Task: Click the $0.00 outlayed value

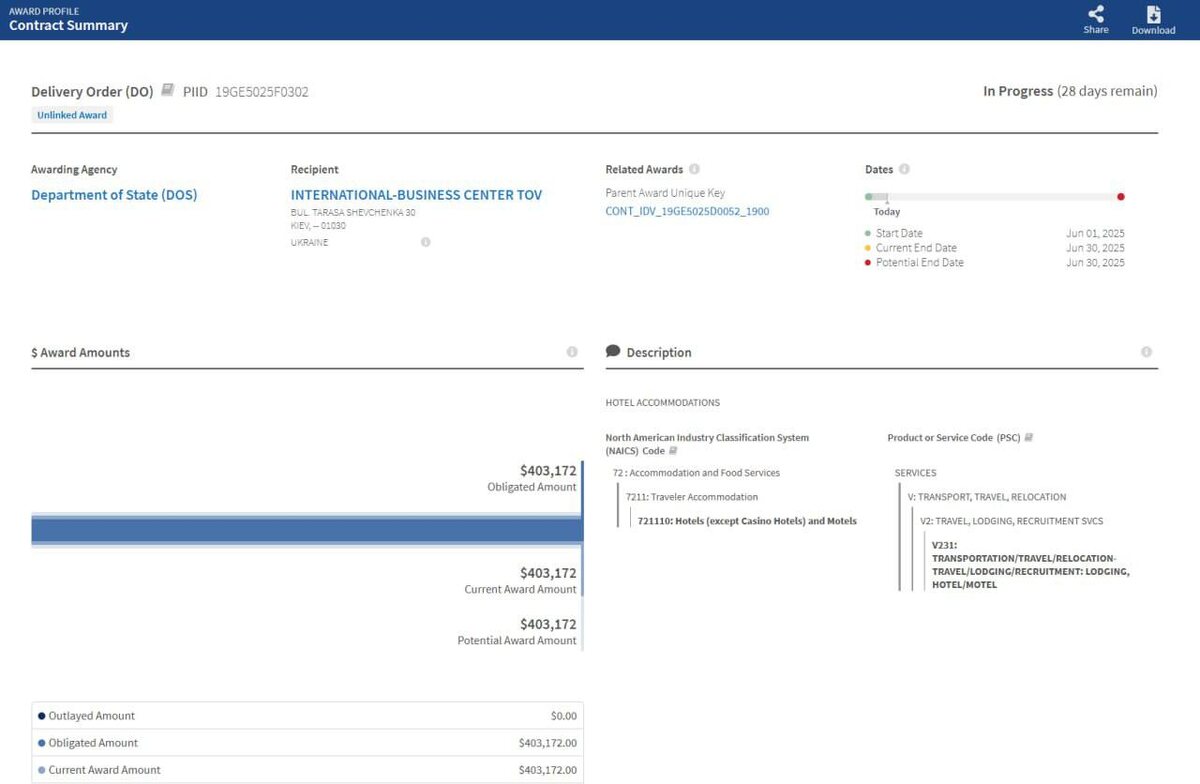Action: point(564,716)
